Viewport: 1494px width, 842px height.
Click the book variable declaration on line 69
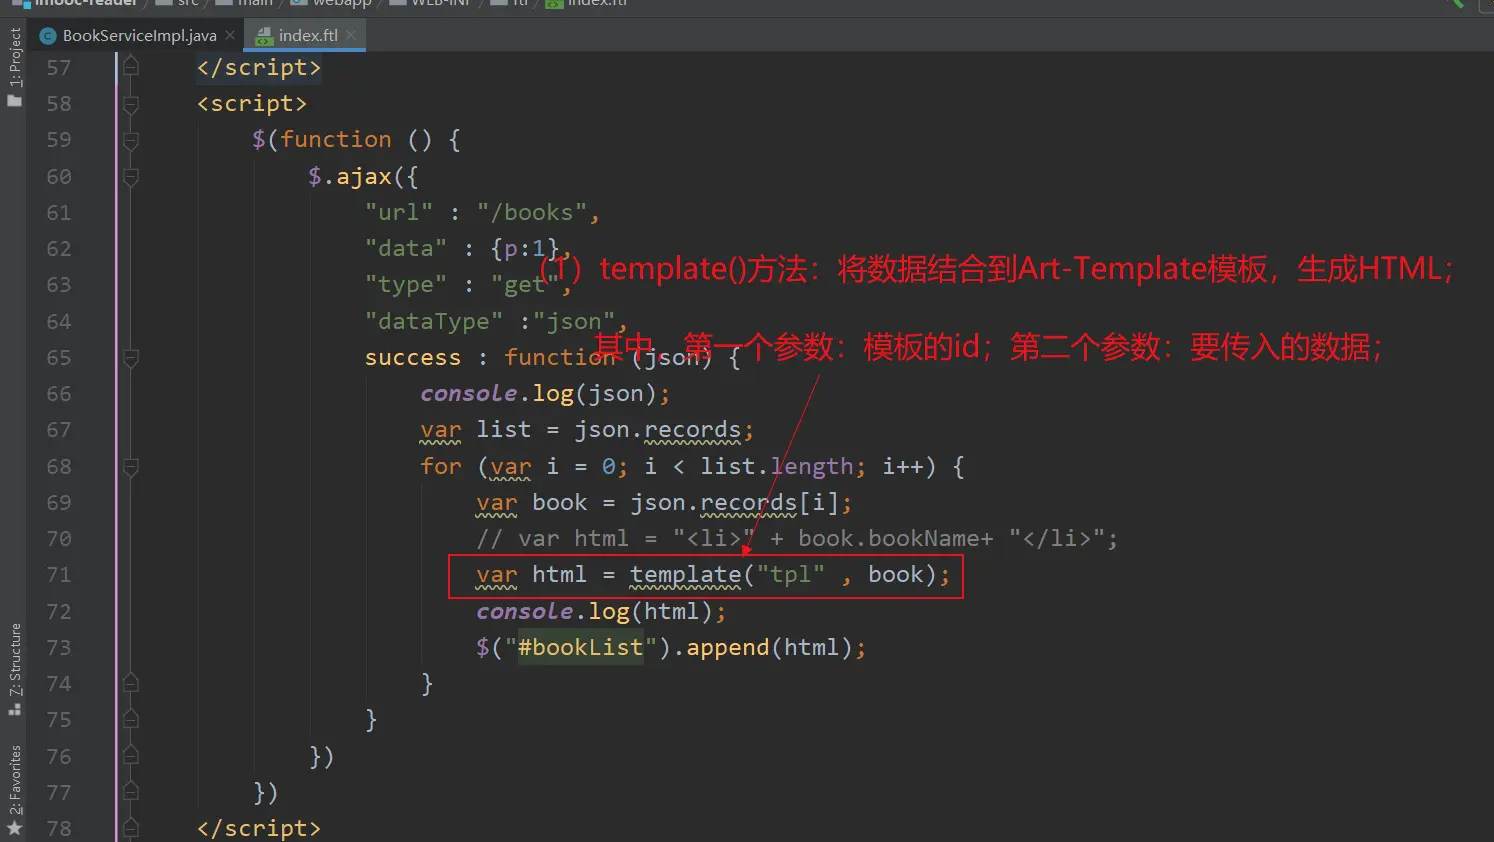560,502
